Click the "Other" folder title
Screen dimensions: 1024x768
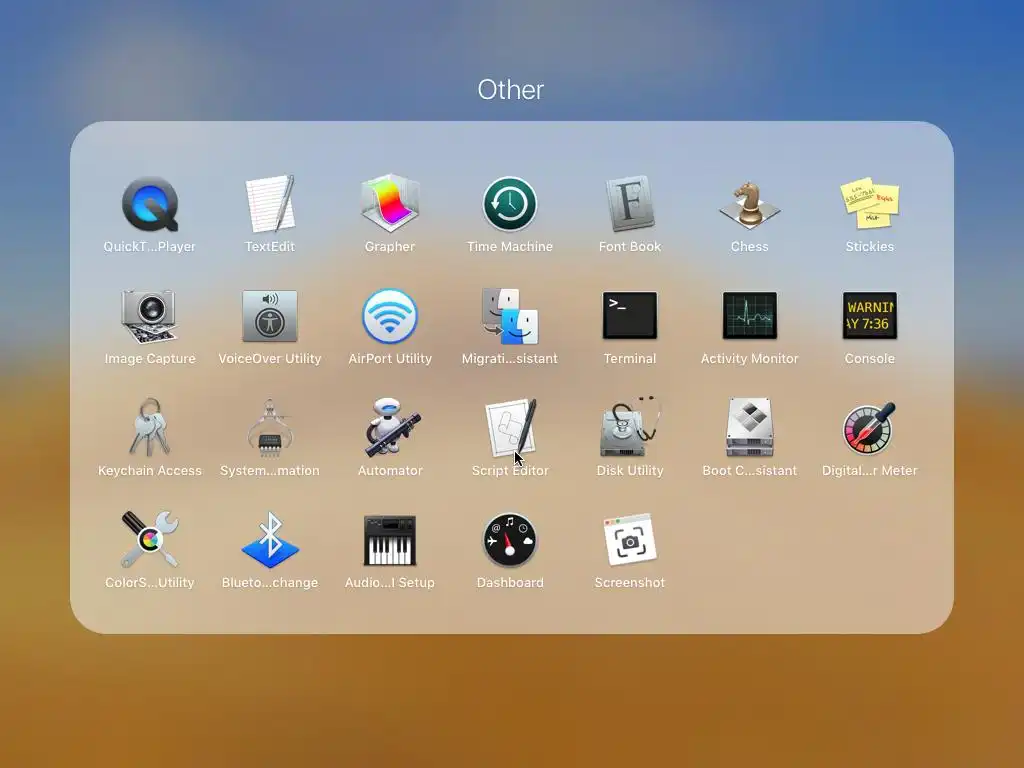pyautogui.click(x=511, y=90)
